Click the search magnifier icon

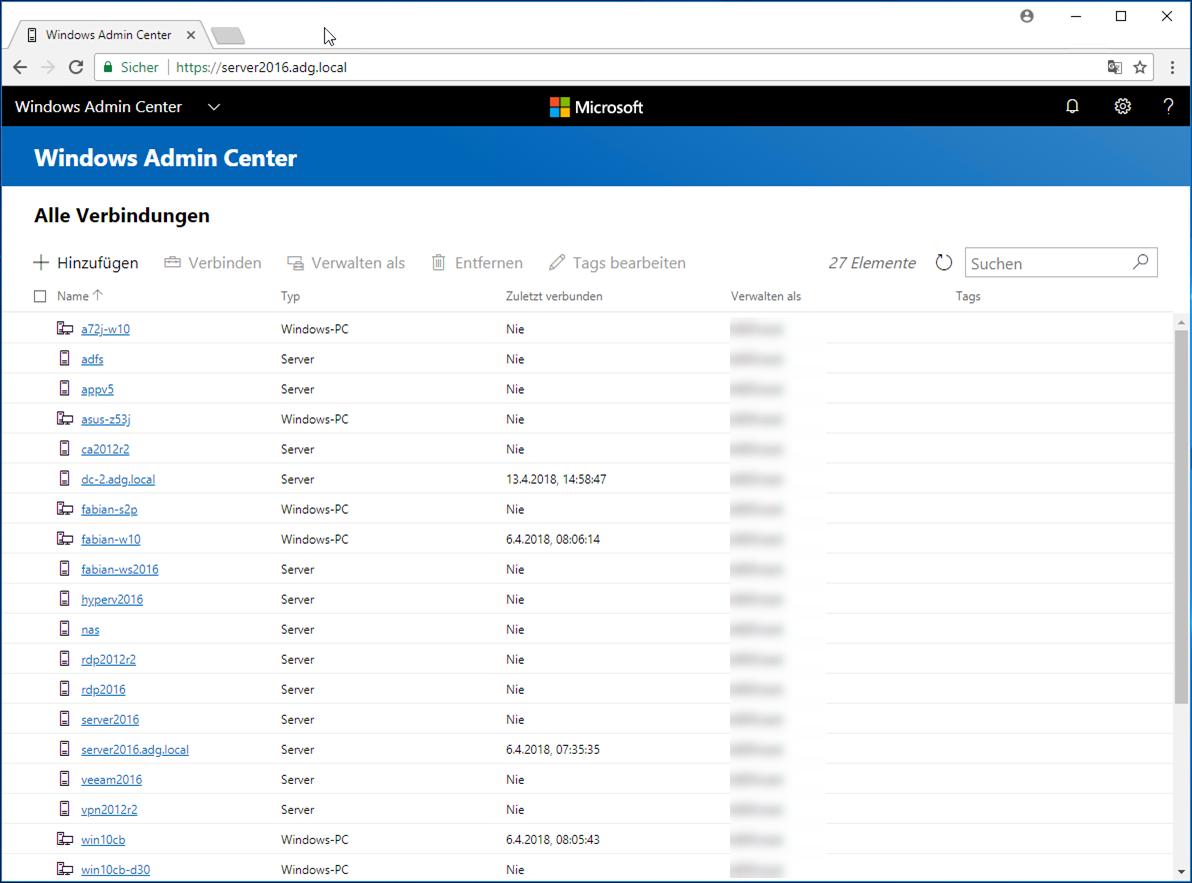[x=1140, y=262]
